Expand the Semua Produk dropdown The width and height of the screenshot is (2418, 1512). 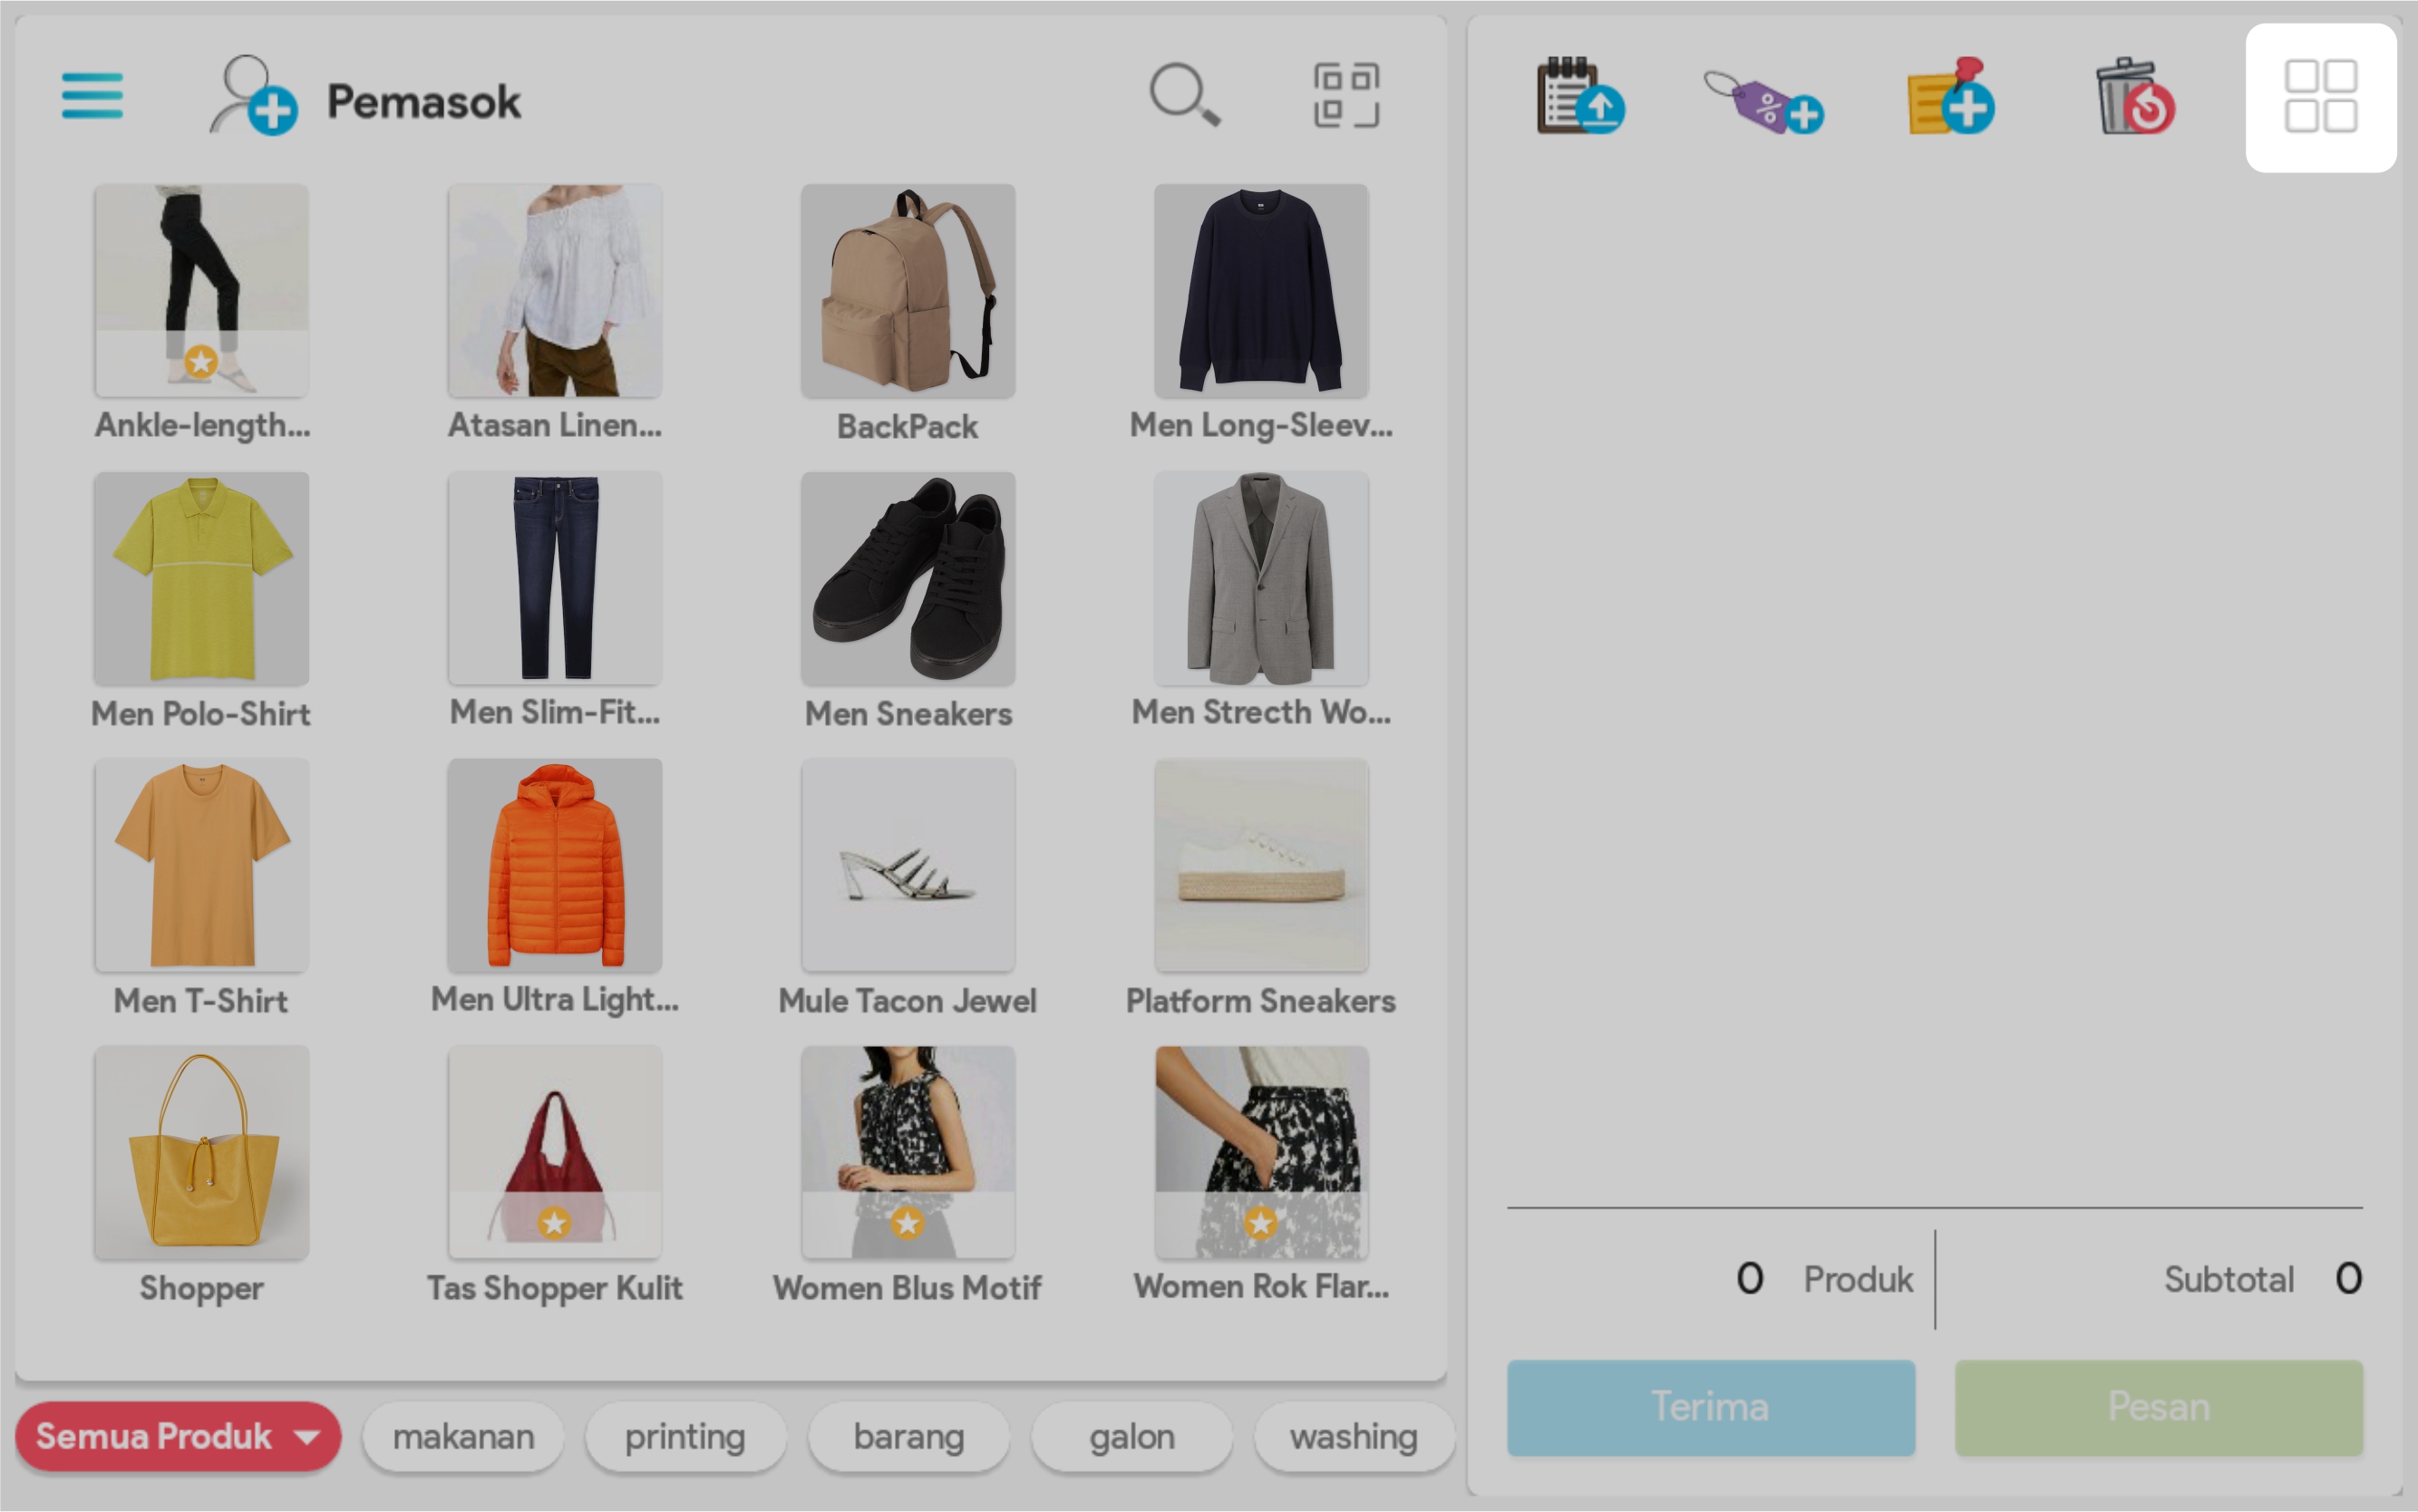tap(178, 1437)
